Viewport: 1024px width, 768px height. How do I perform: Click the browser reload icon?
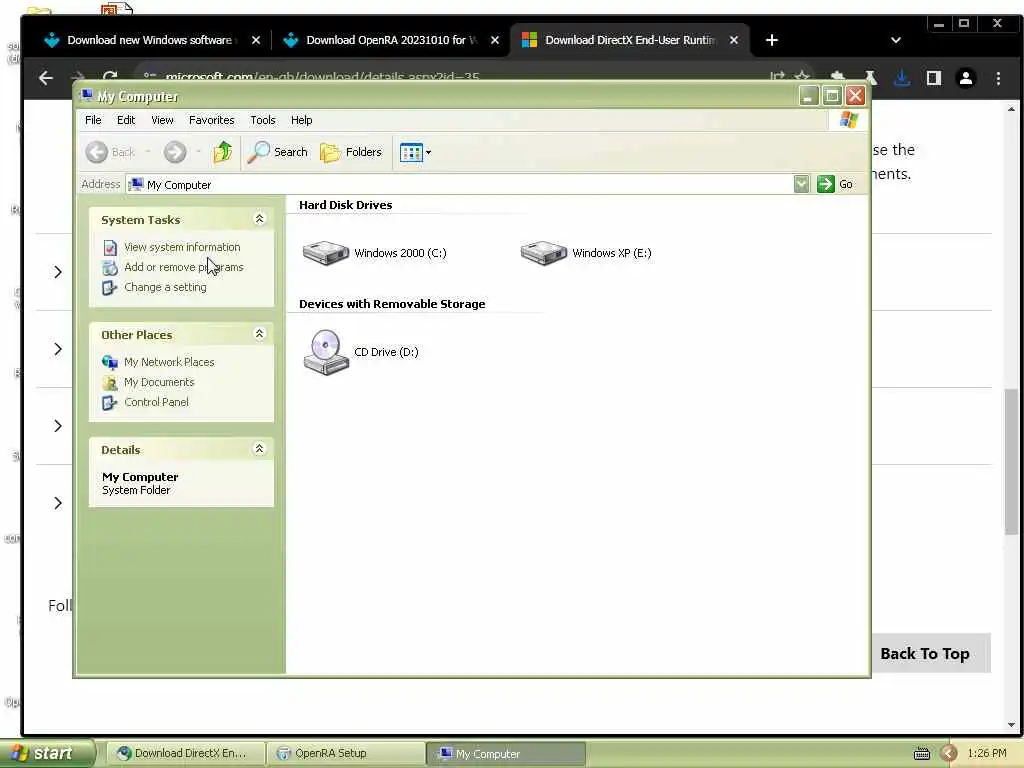click(110, 77)
